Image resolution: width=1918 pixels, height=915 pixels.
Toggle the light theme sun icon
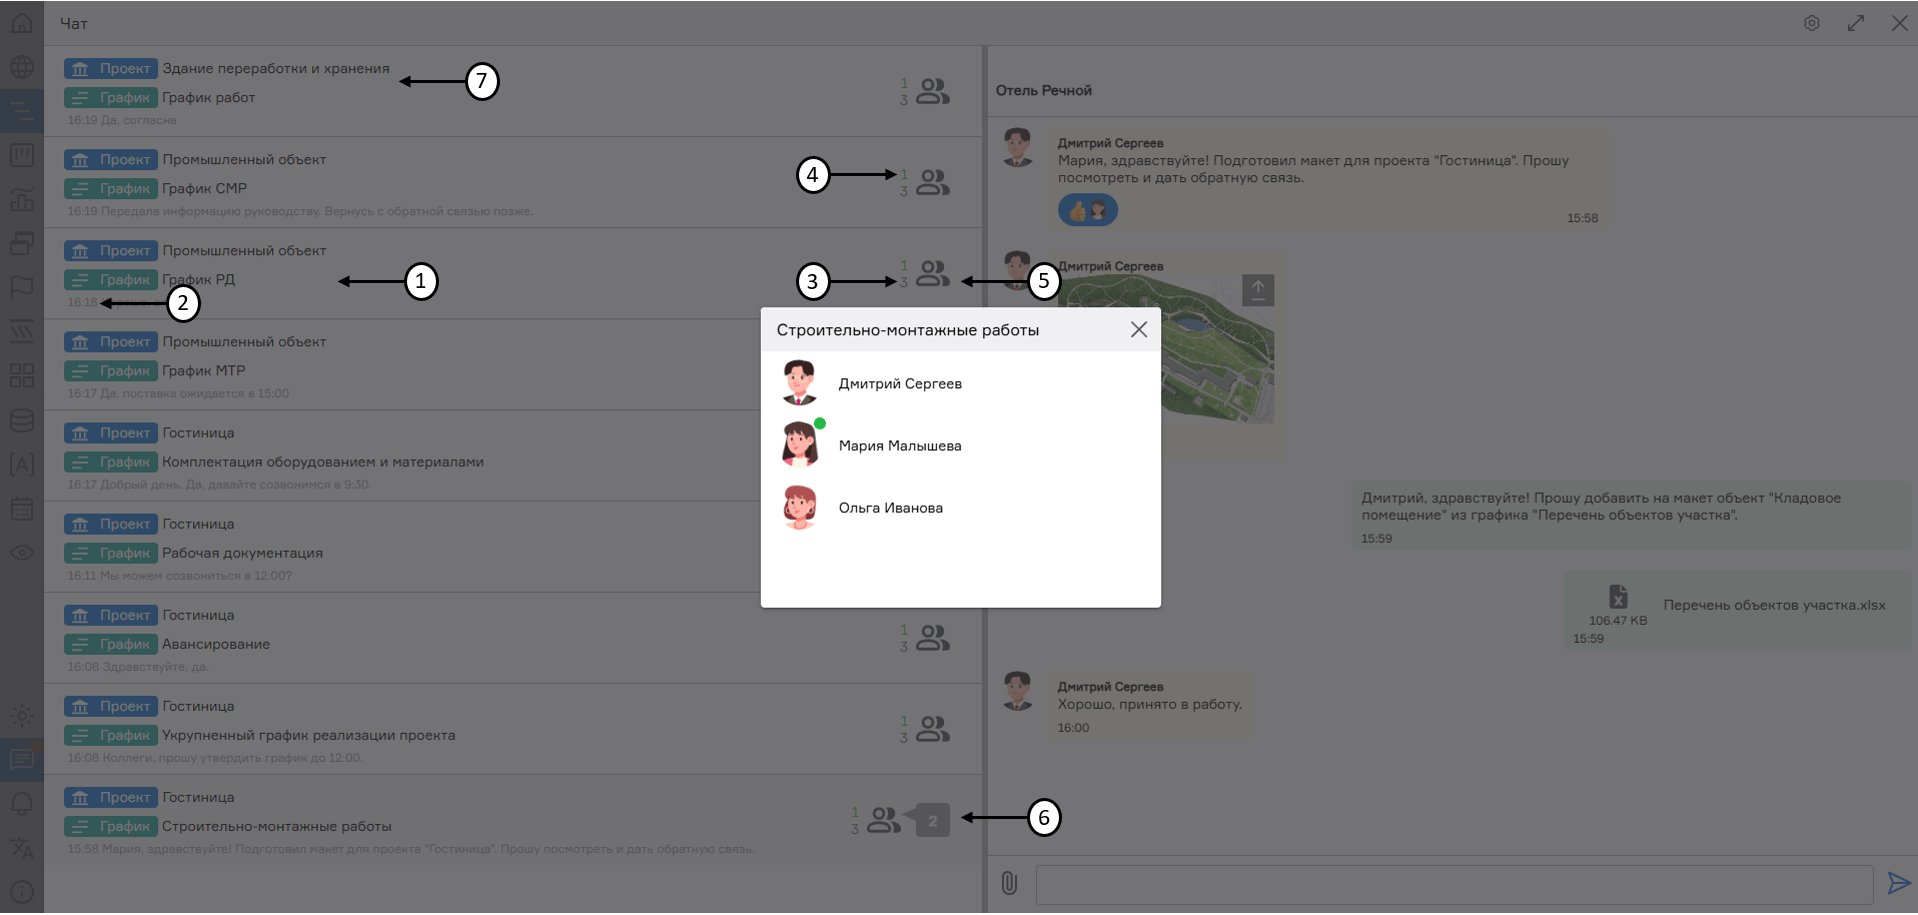pos(21,716)
